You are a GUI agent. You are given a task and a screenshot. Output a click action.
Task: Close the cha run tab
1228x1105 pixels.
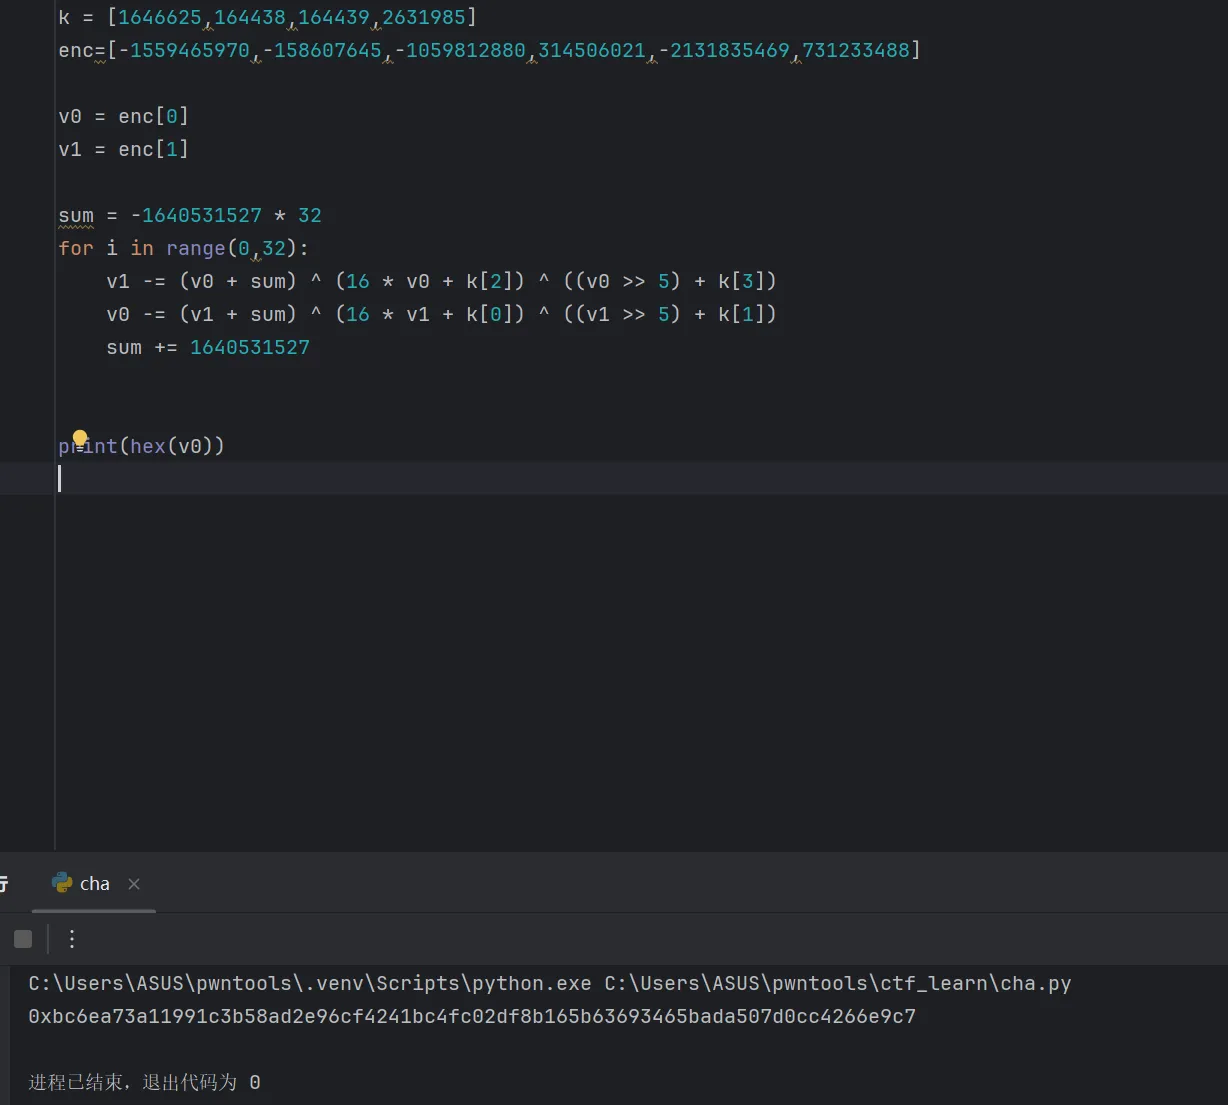134,884
